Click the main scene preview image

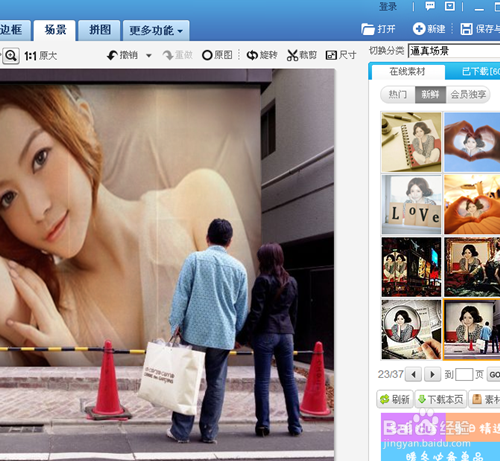click(167, 265)
